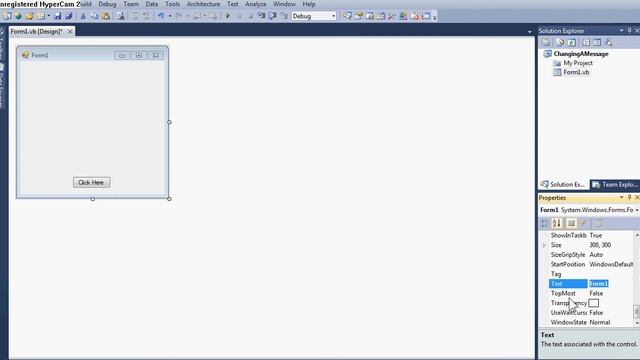Image resolution: width=640 pixels, height=360 pixels.
Task: Click the Copy icon in toolbar
Action: (94, 16)
